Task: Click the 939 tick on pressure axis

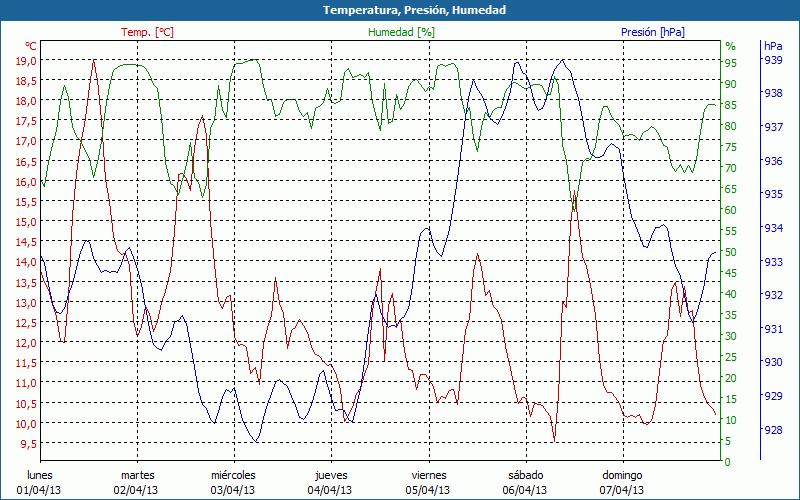Action: point(773,60)
